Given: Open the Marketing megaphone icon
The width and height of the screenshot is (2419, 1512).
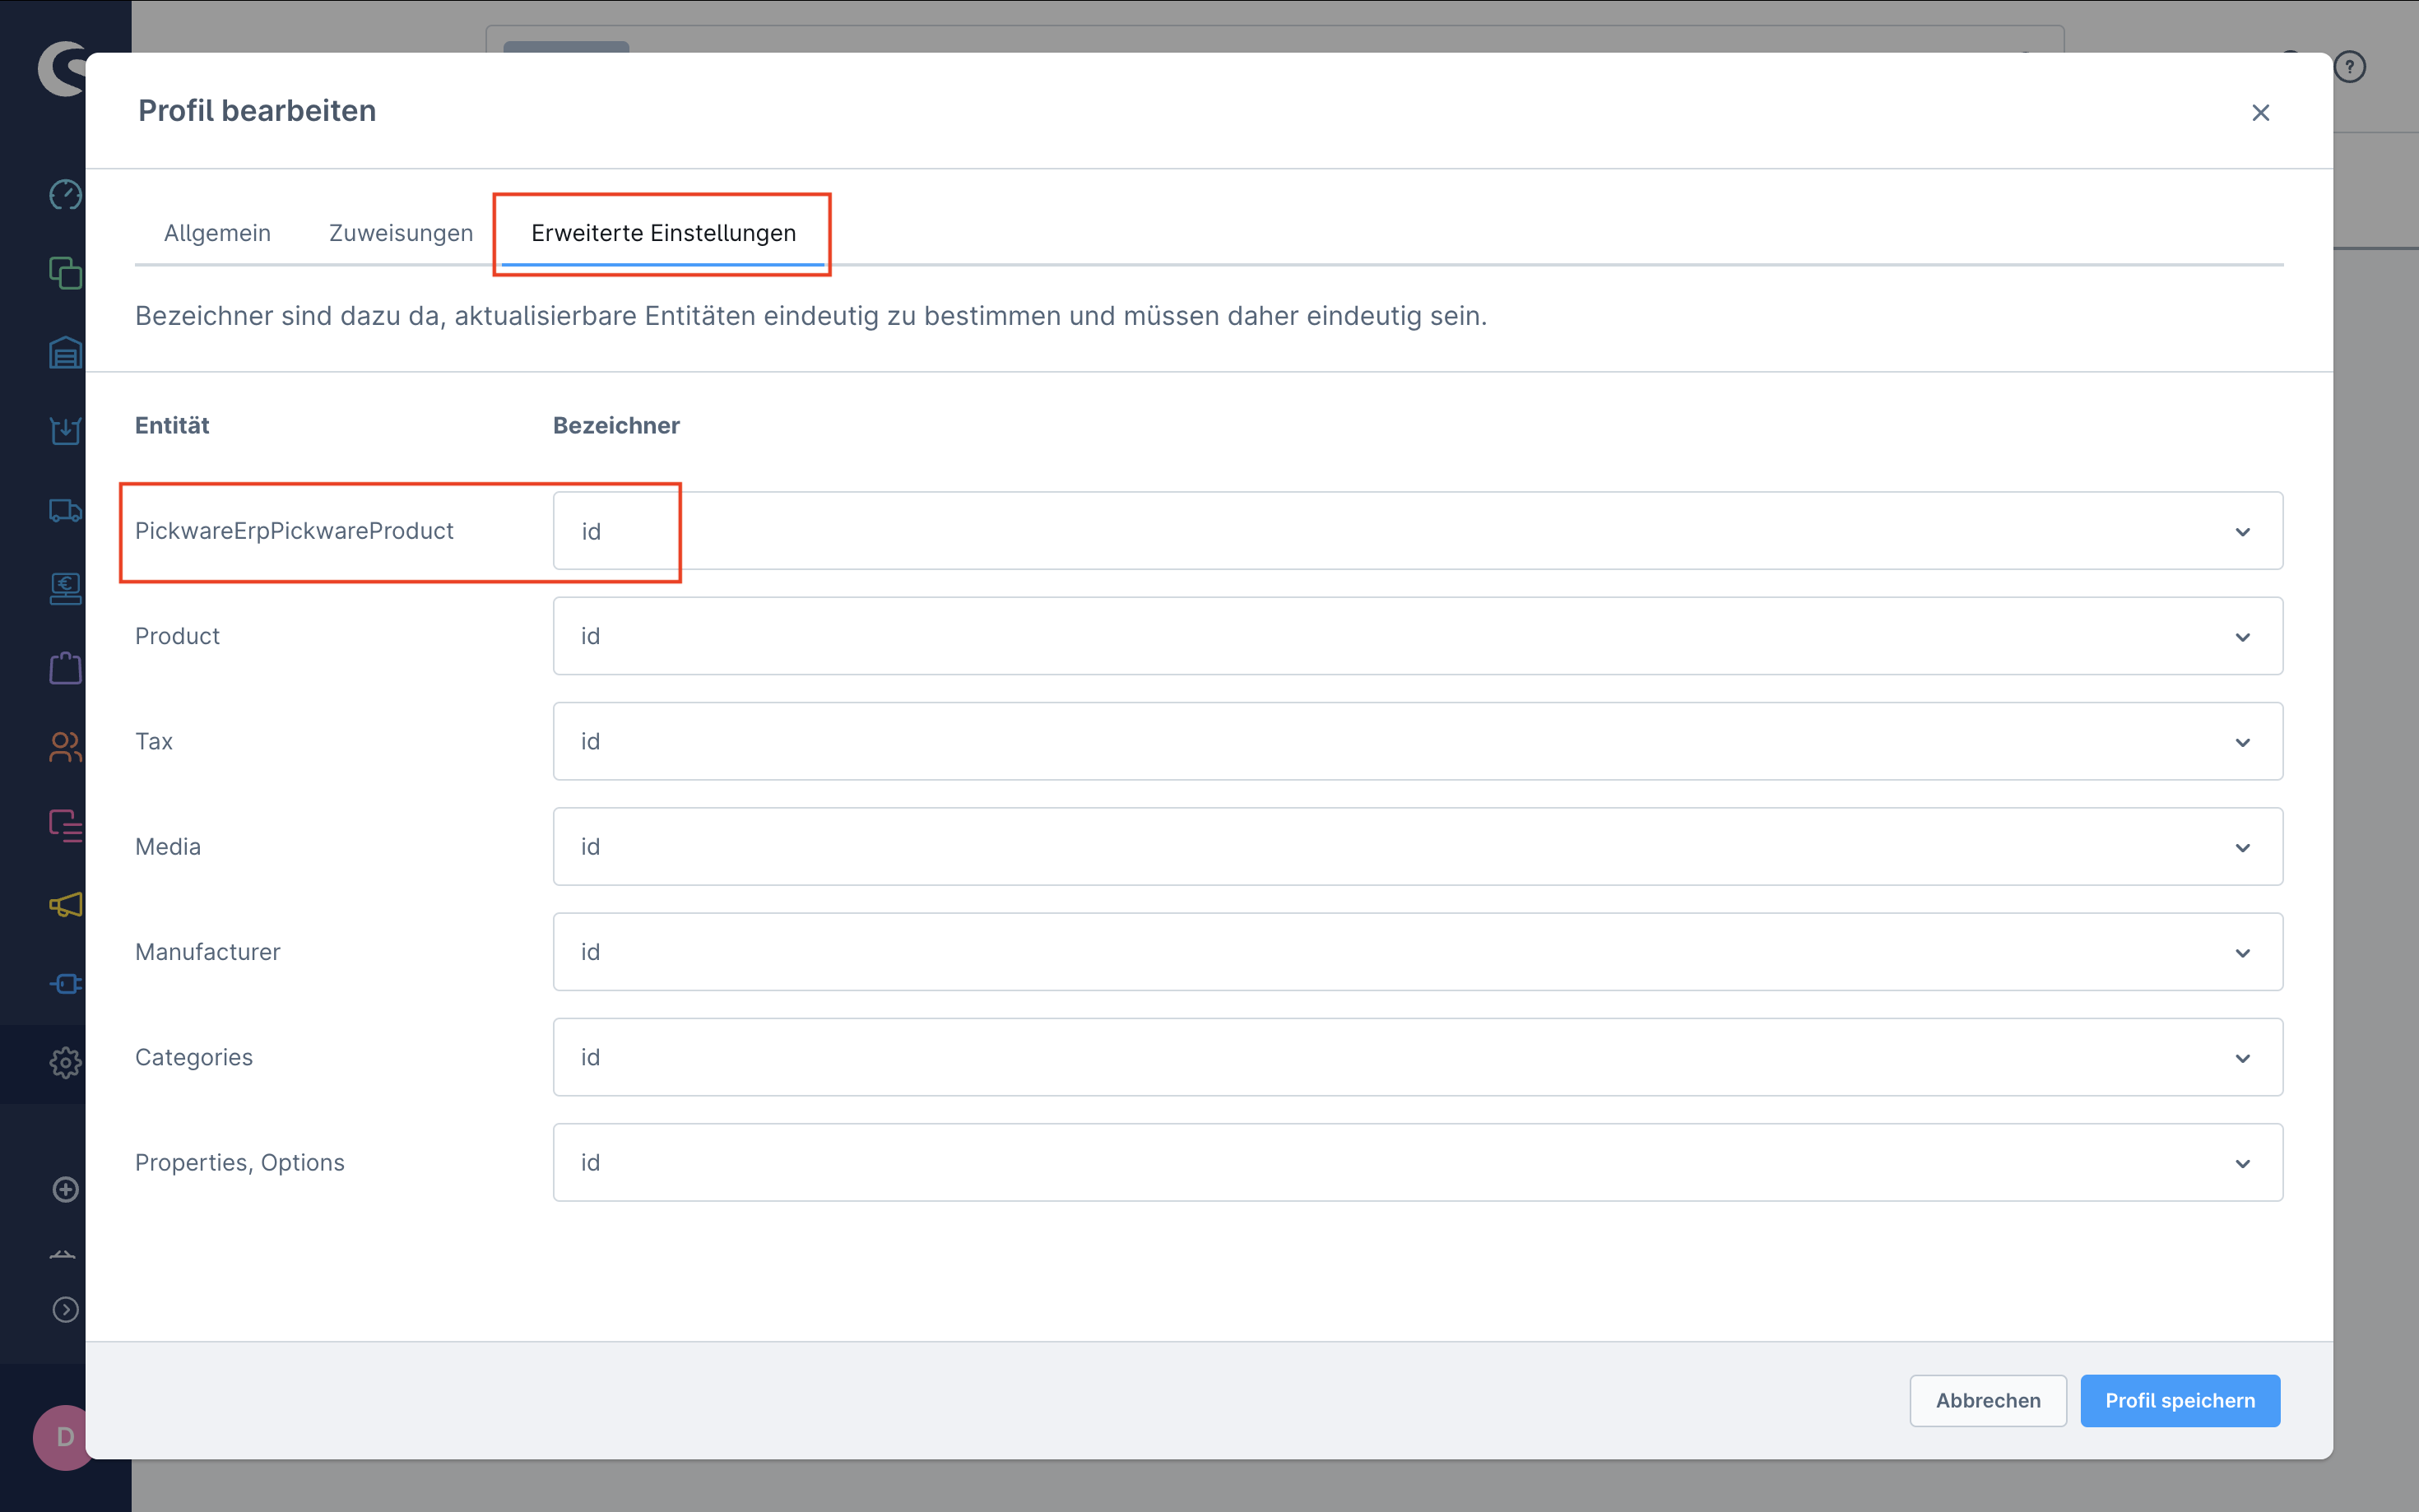Looking at the screenshot, I should point(65,905).
